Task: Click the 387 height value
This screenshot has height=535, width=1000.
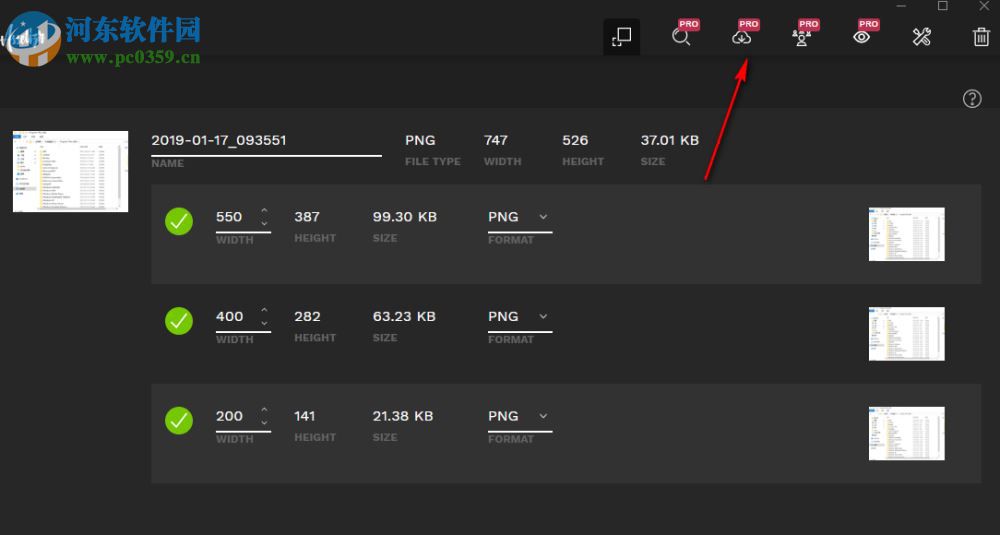Action: click(307, 217)
